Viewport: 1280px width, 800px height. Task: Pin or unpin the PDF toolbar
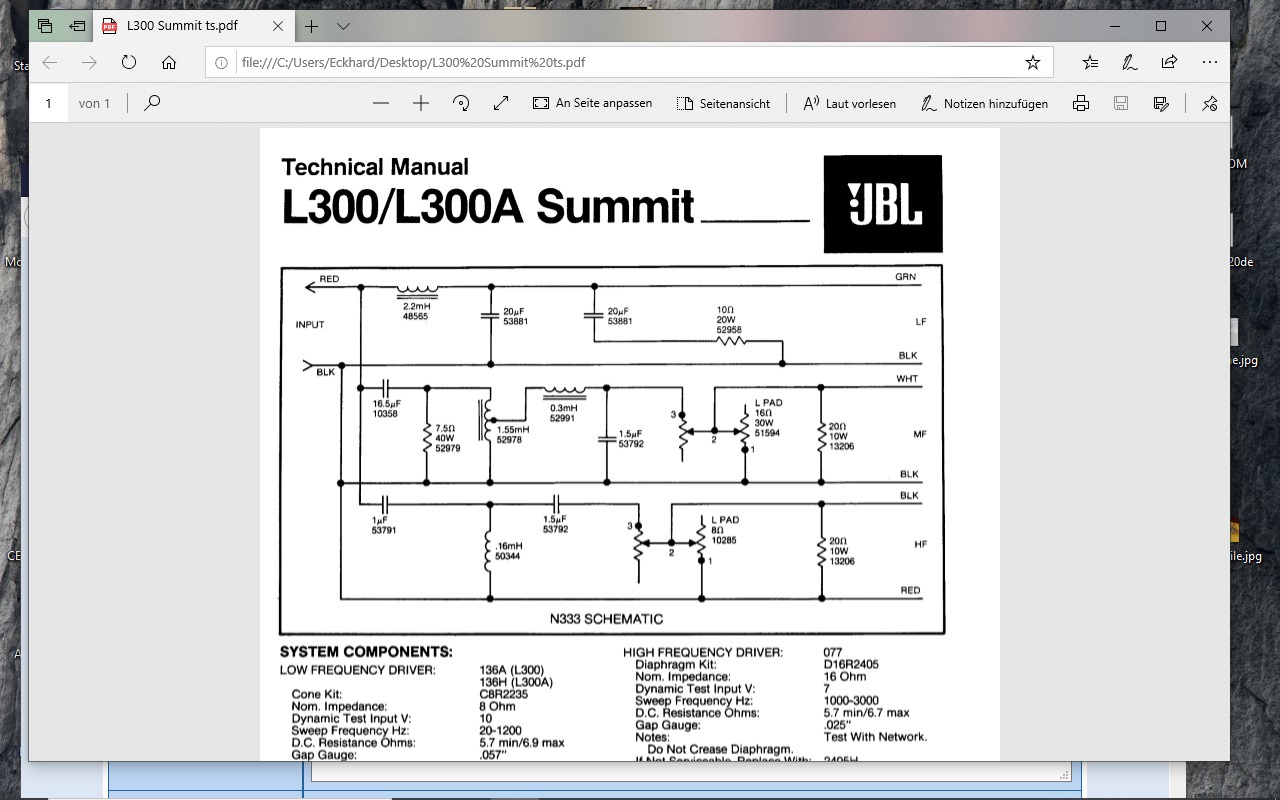click(1209, 103)
